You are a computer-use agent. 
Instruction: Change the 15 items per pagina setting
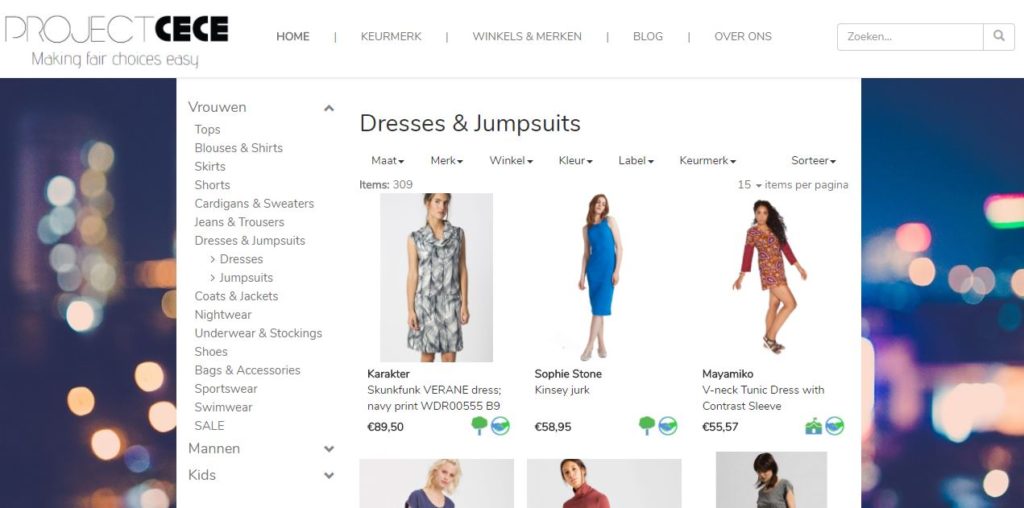[x=750, y=185]
